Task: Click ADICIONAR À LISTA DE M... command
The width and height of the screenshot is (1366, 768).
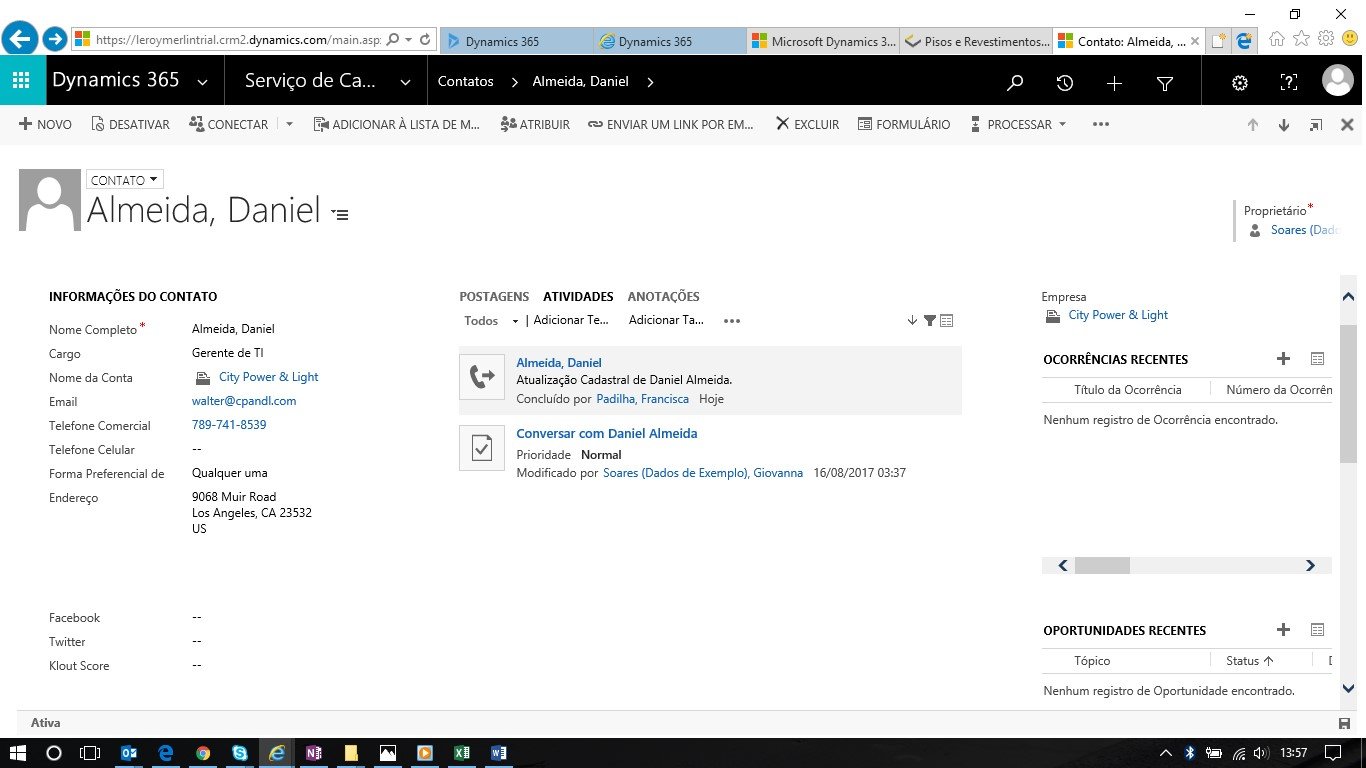Action: [397, 125]
